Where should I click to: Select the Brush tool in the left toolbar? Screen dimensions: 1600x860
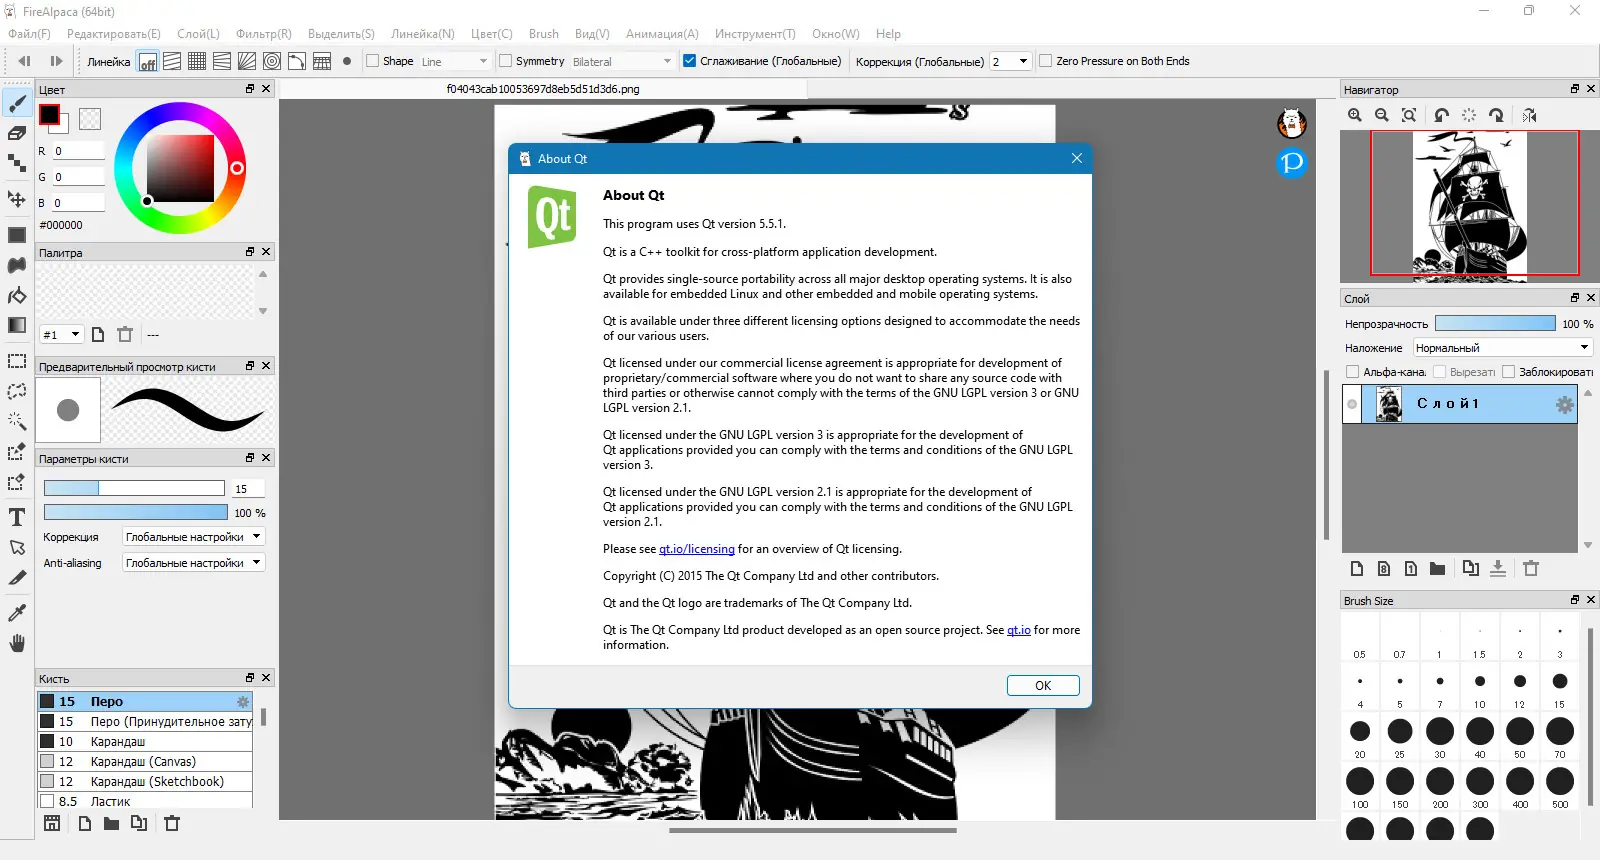[17, 104]
